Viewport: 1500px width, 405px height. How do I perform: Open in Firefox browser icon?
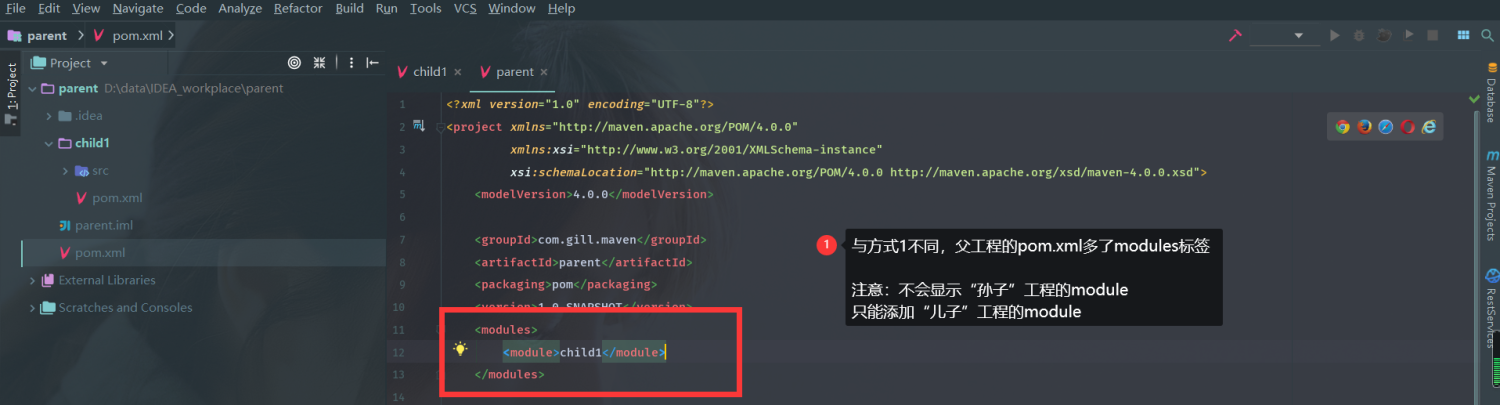(x=1364, y=126)
